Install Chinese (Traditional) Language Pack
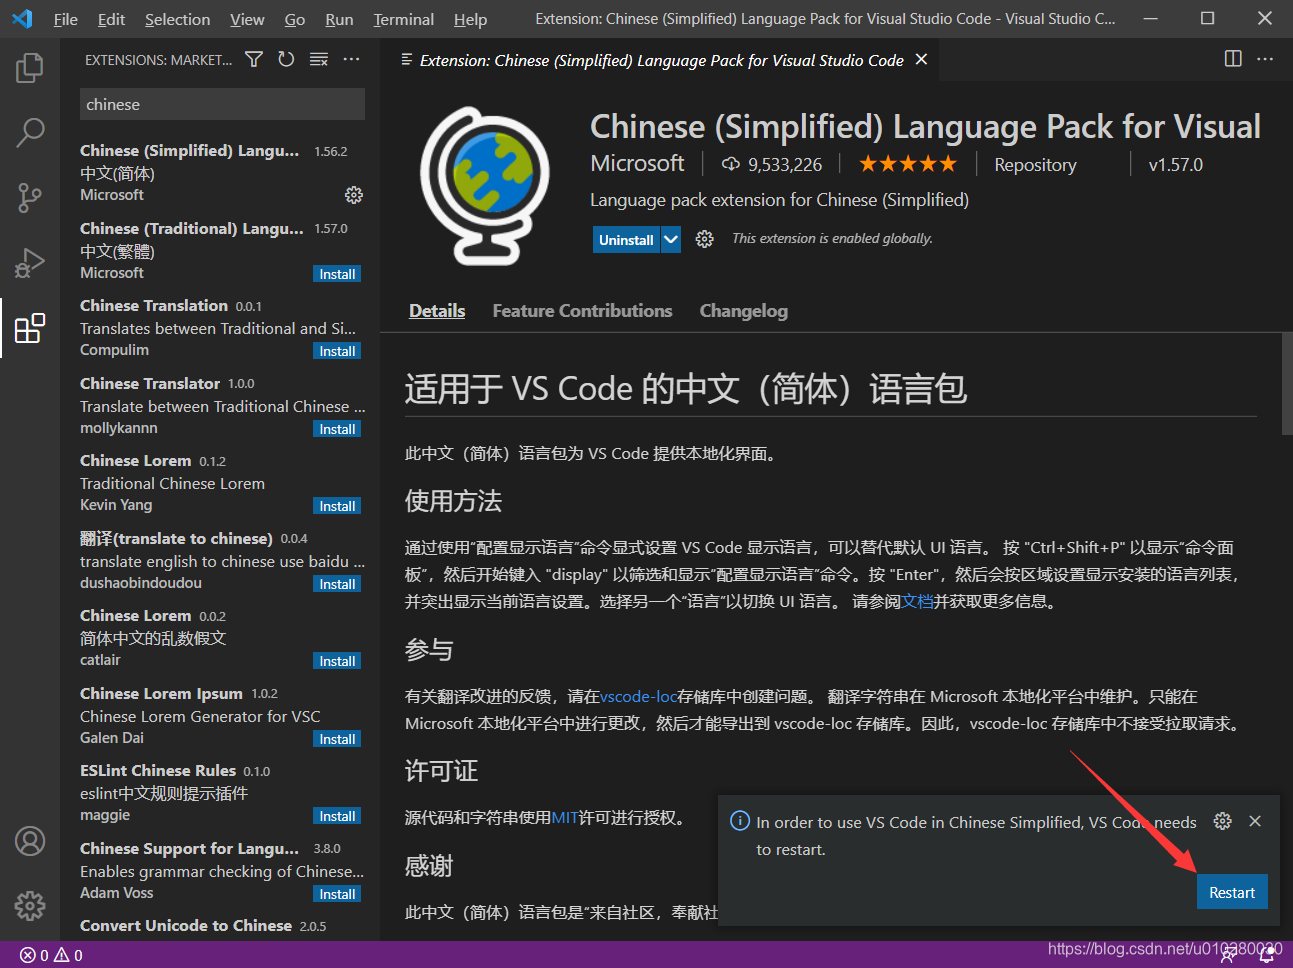This screenshot has height=968, width=1293. pyautogui.click(x=337, y=274)
